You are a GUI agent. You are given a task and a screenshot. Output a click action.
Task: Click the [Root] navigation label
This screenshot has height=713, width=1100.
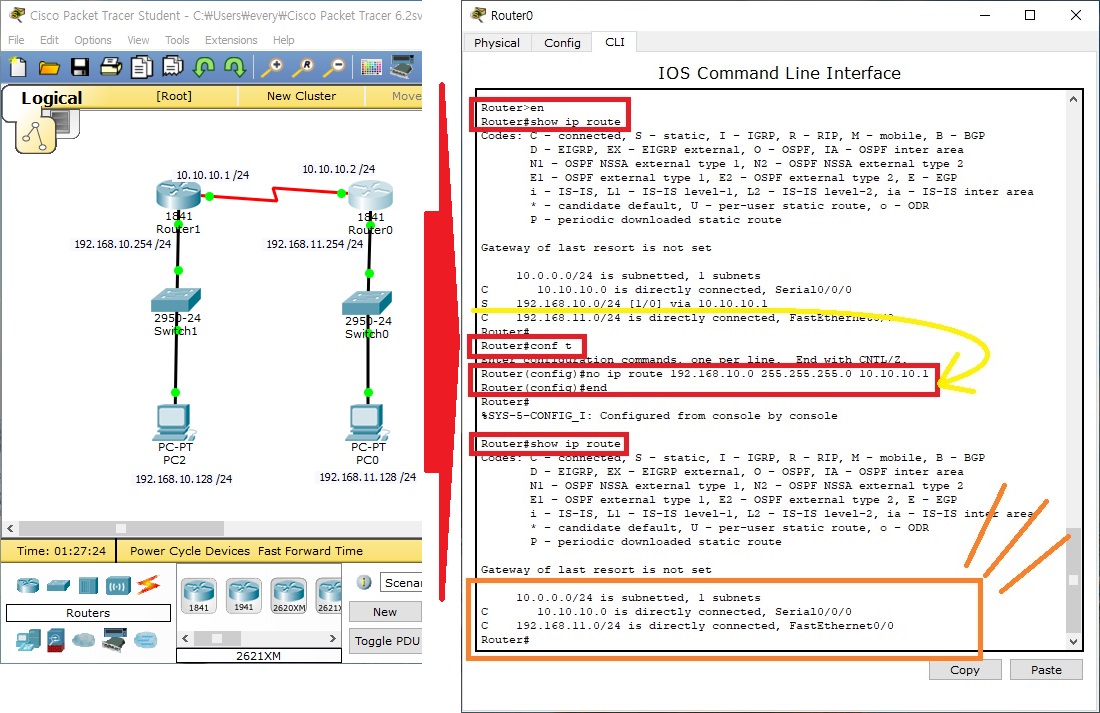coord(174,96)
